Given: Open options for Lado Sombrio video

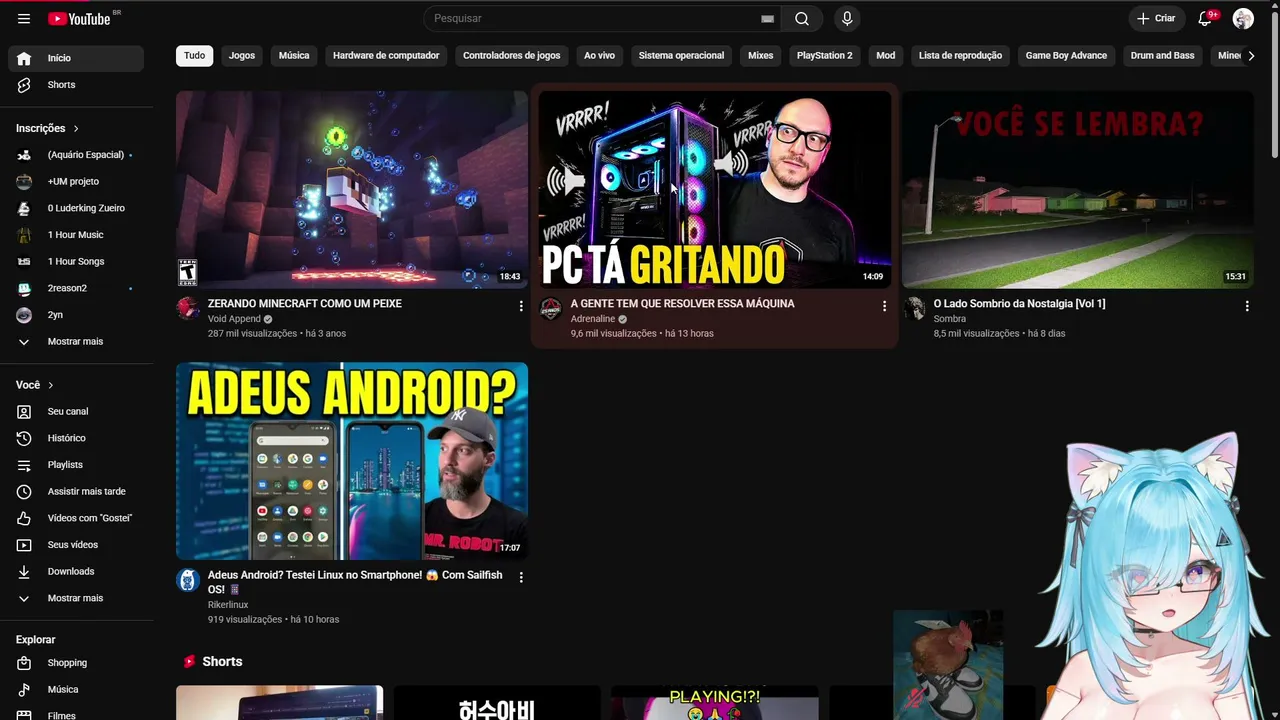Looking at the screenshot, I should click(1247, 306).
